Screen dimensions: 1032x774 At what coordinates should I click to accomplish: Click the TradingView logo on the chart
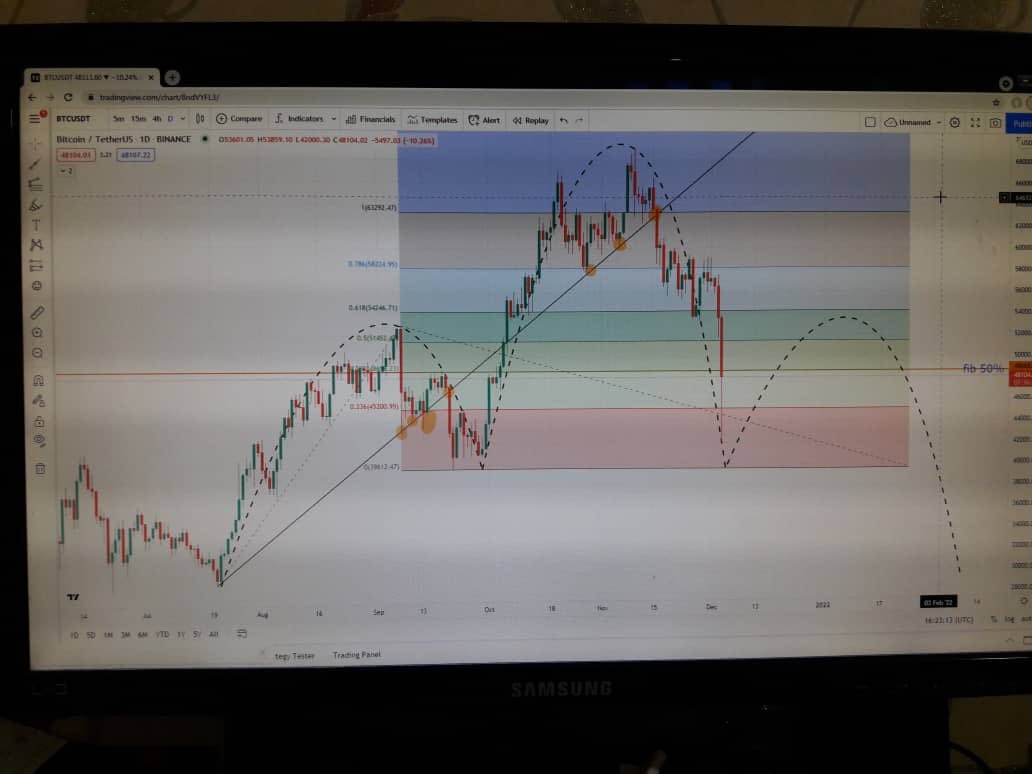tap(73, 597)
